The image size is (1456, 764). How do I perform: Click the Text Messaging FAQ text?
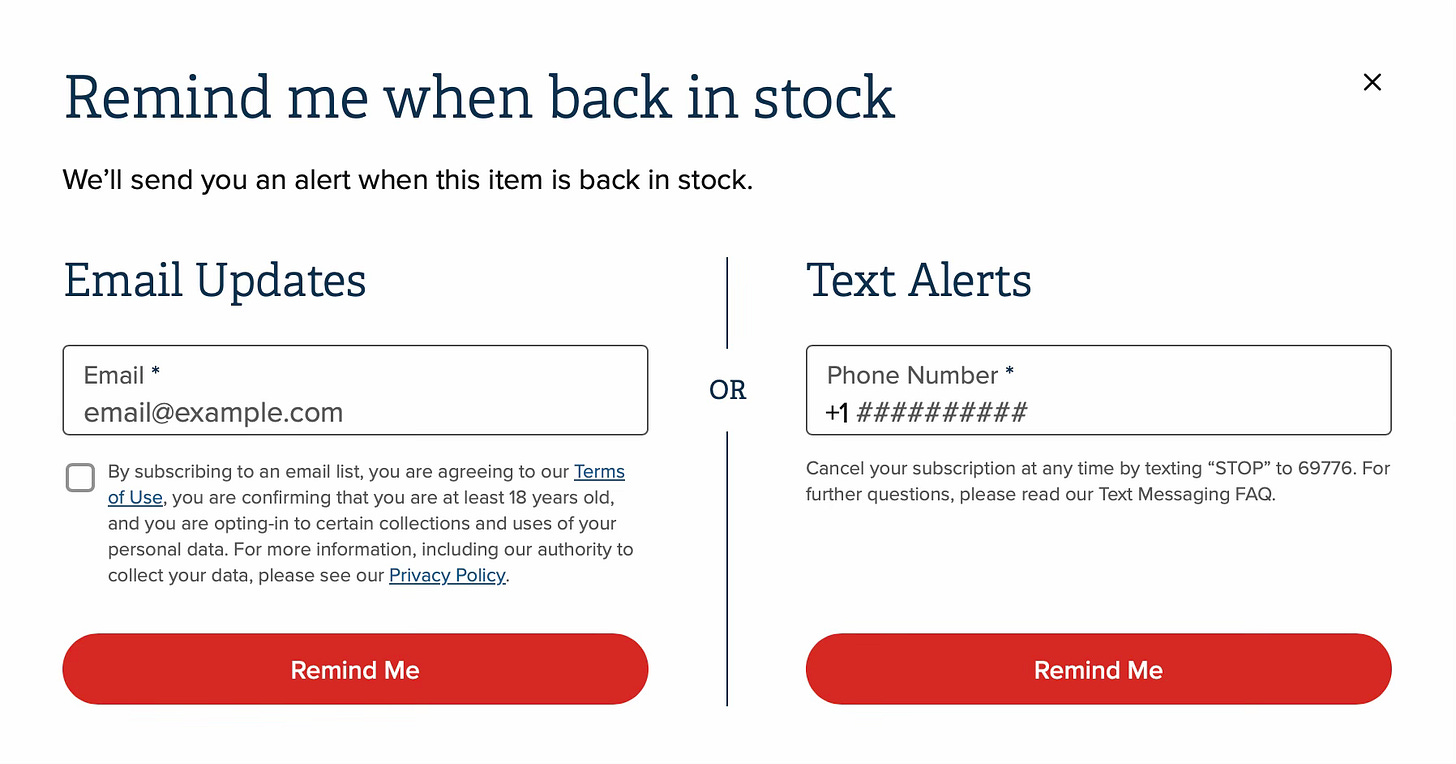pyautogui.click(x=1186, y=494)
